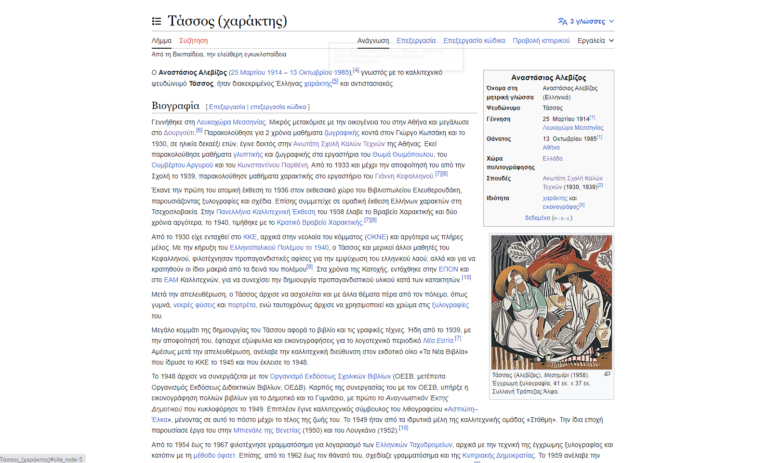768x463 pixels.
Task: Open the Κυπριακής Δημοκρατίας link
Action: click(498, 456)
